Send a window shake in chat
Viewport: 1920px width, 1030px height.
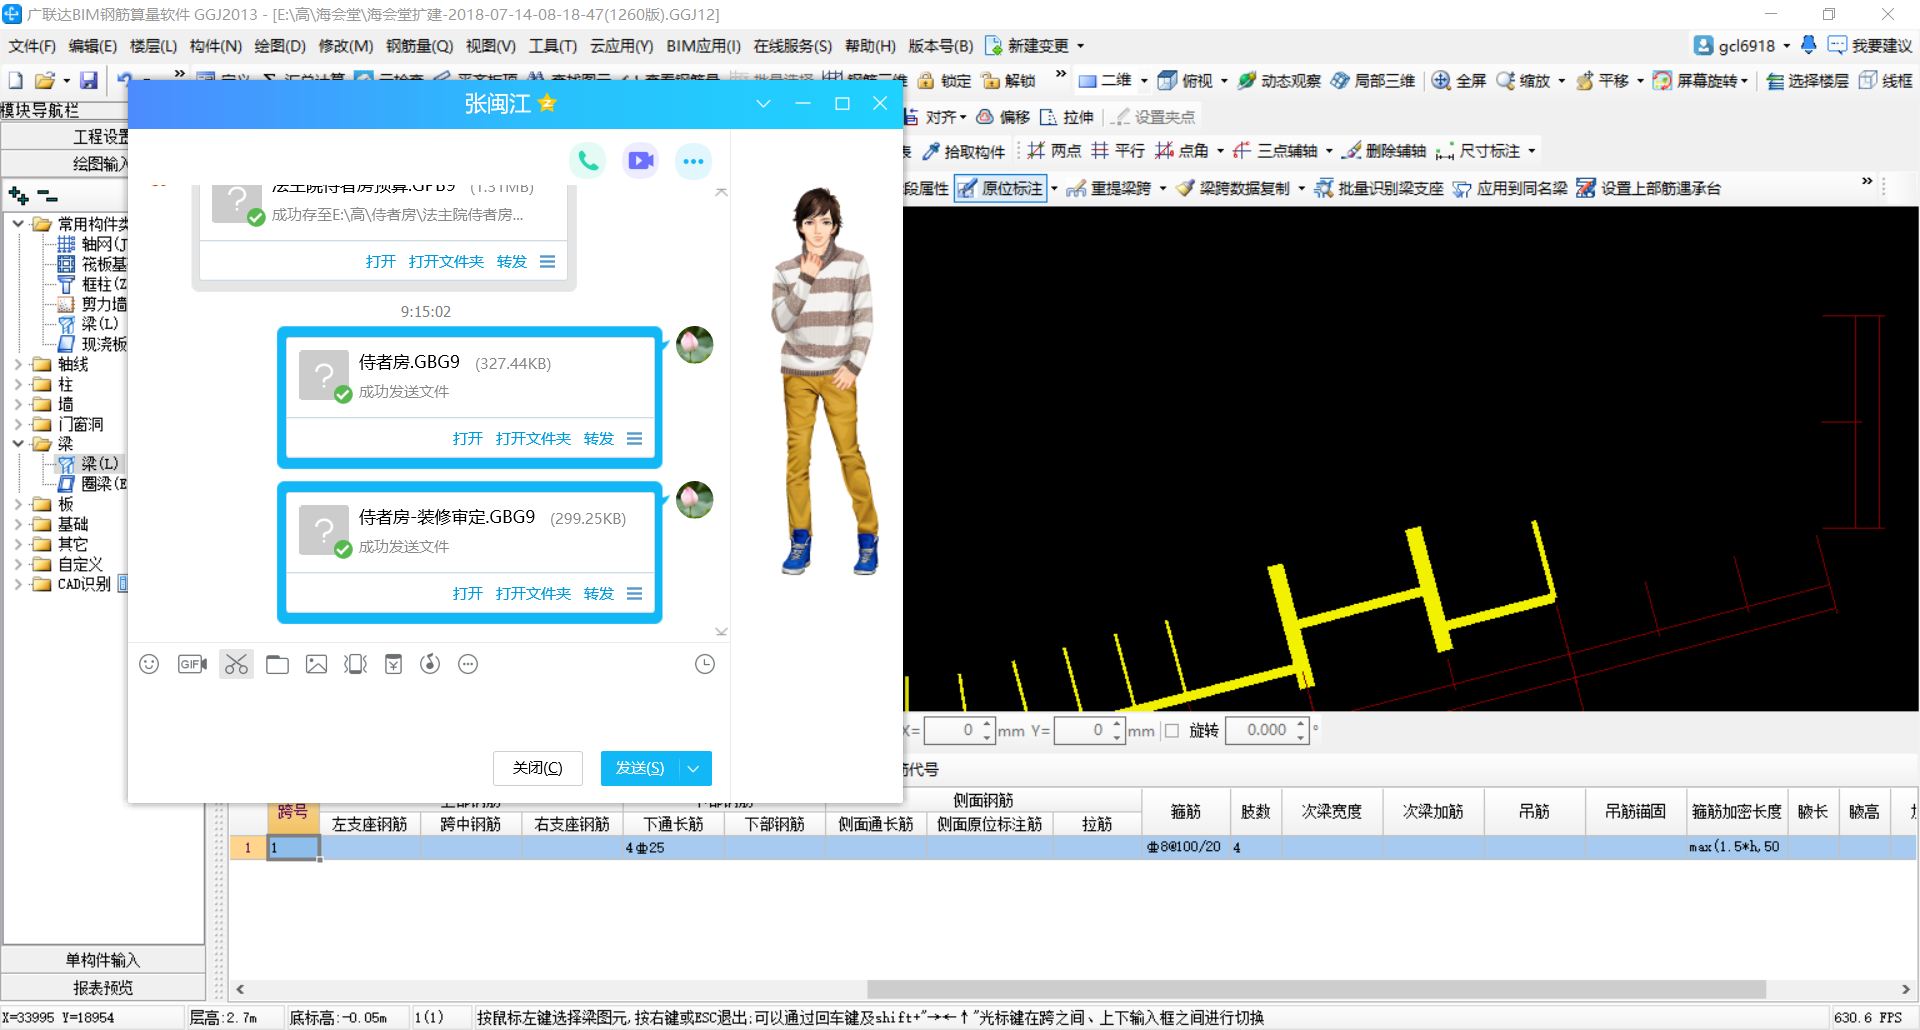coord(355,664)
